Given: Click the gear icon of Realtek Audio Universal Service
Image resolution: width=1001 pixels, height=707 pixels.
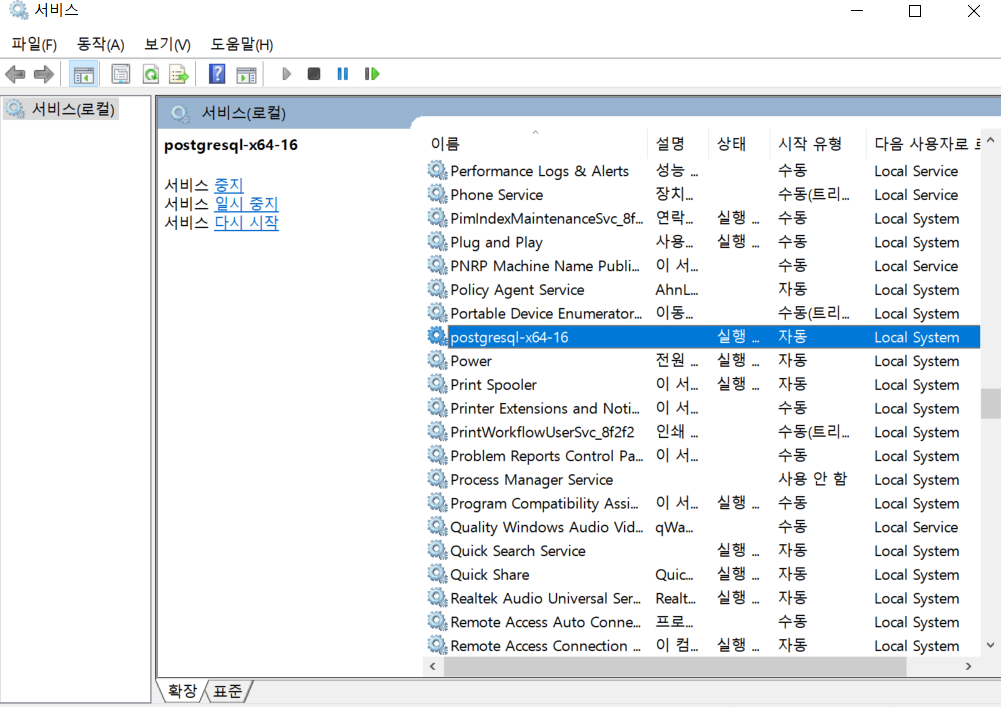Looking at the screenshot, I should point(437,598).
